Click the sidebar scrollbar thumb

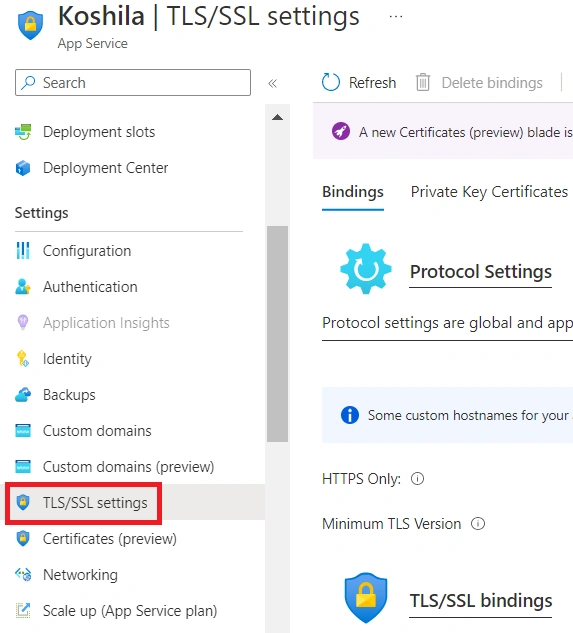277,334
